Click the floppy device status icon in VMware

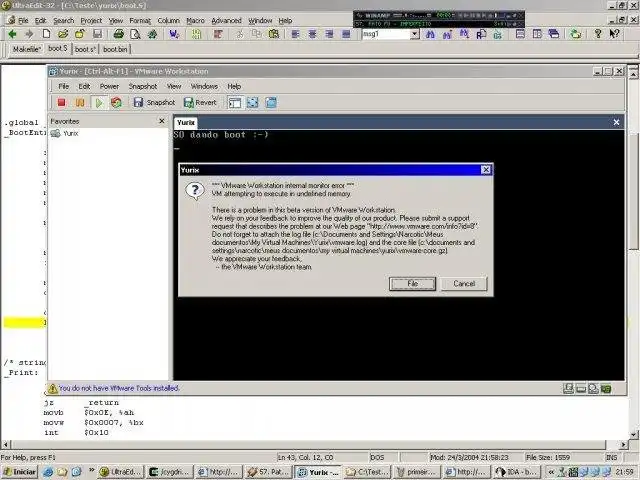click(x=568, y=389)
